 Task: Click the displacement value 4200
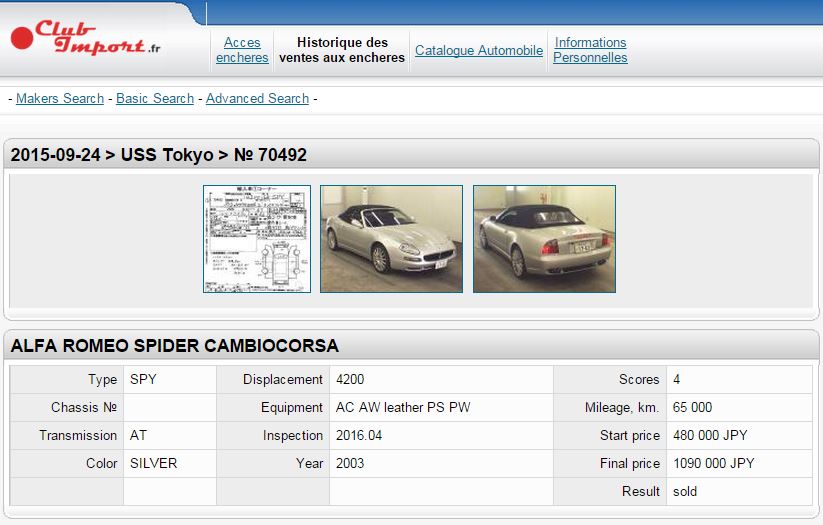(351, 379)
